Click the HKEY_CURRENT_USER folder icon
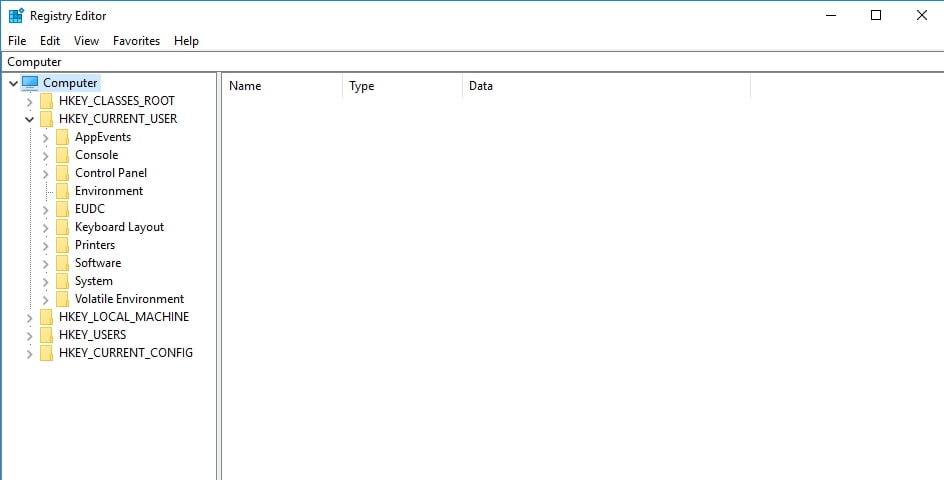Screen dimensions: 944x480 point(46,119)
